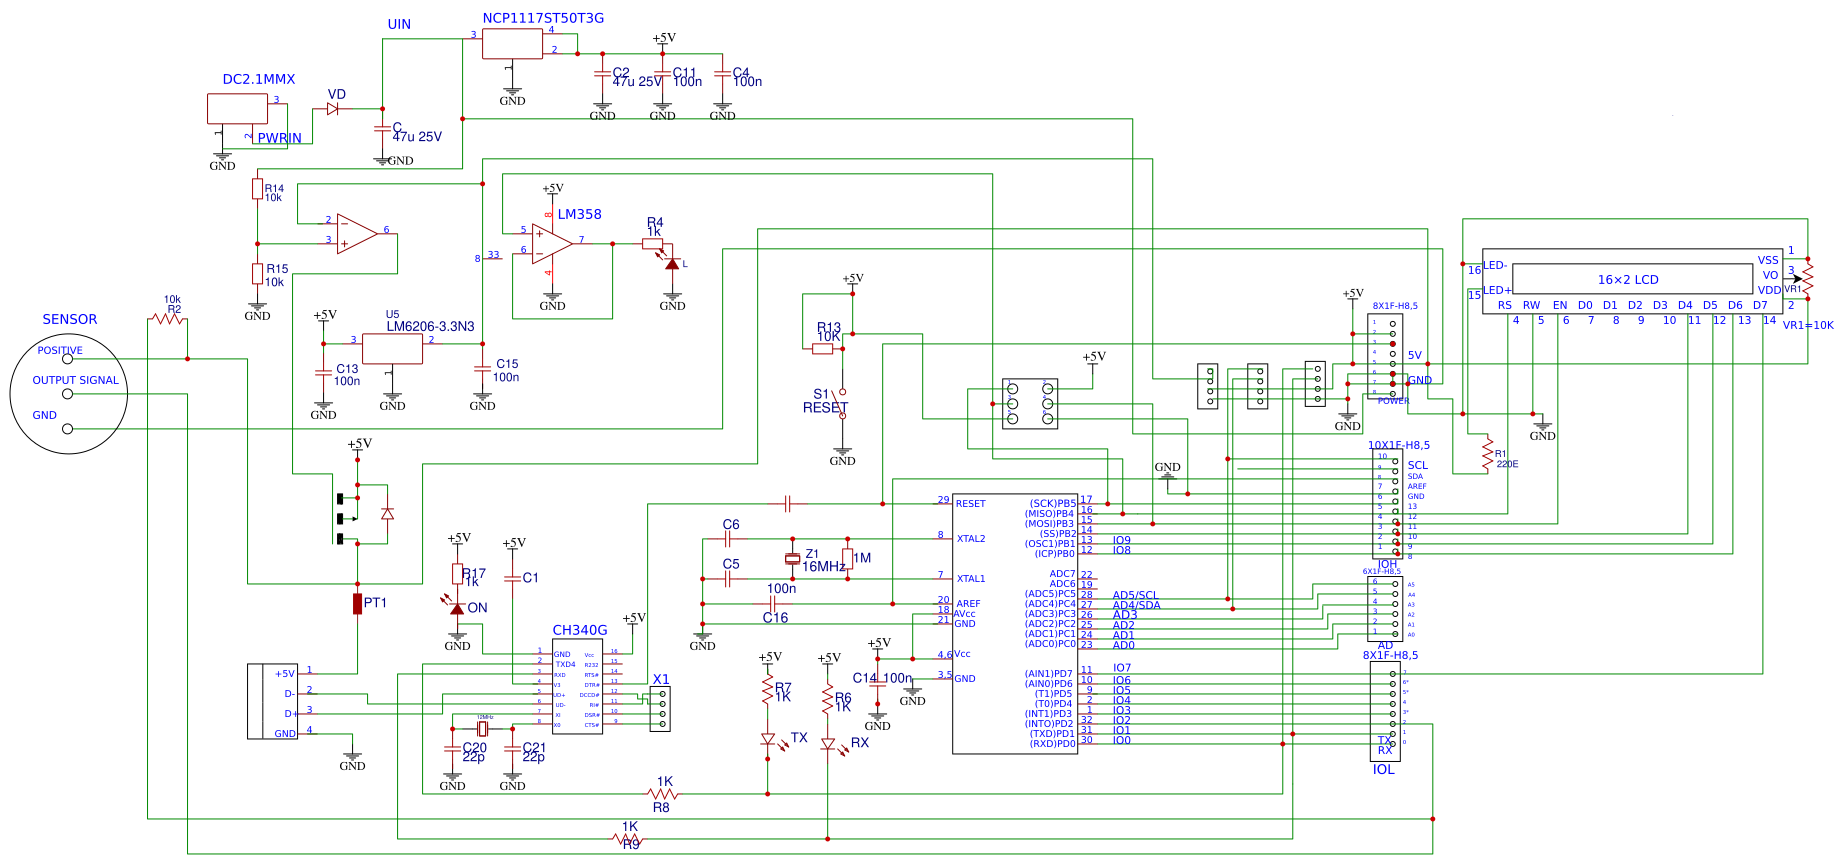Select the PT1 fuse symbol
This screenshot has height=864, width=1845.
(x=357, y=603)
